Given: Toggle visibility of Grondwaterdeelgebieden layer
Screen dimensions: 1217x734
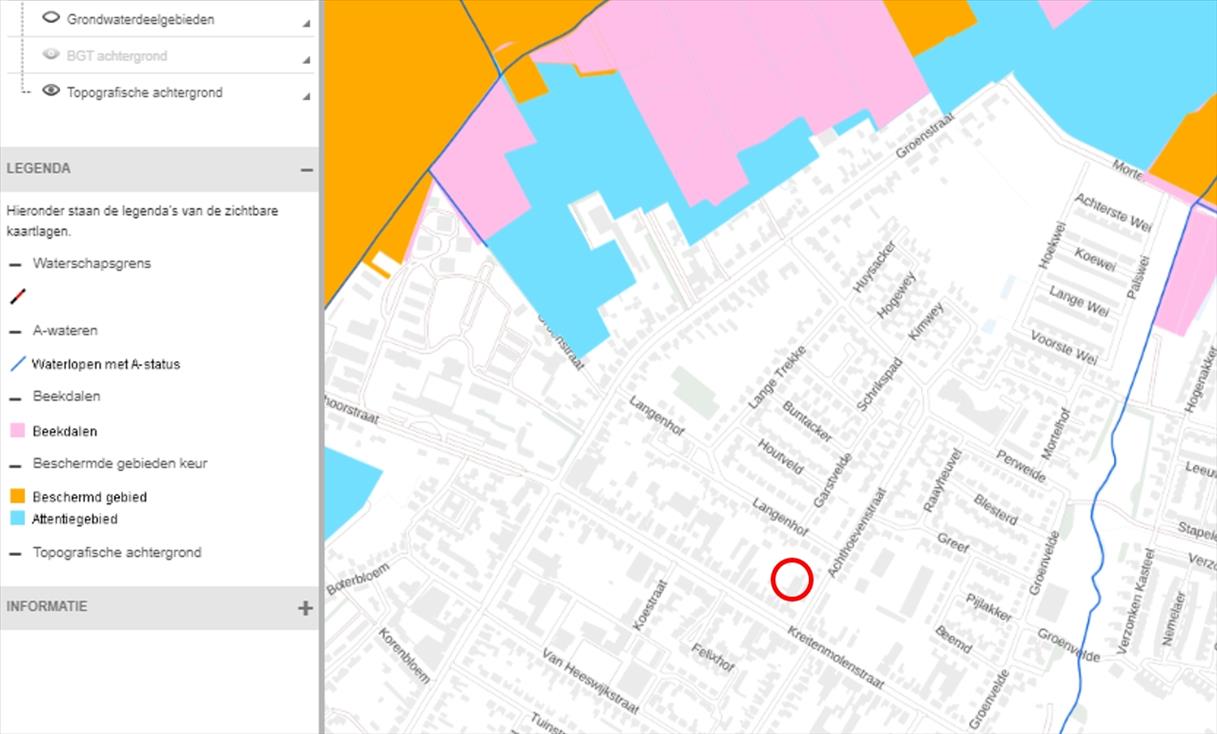Looking at the screenshot, I should [x=51, y=19].
